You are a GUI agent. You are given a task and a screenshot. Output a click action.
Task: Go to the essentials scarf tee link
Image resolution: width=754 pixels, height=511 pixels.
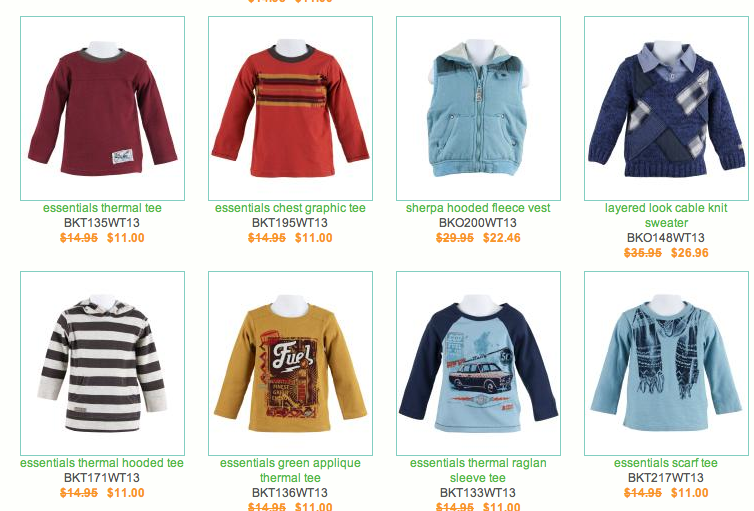(x=666, y=463)
